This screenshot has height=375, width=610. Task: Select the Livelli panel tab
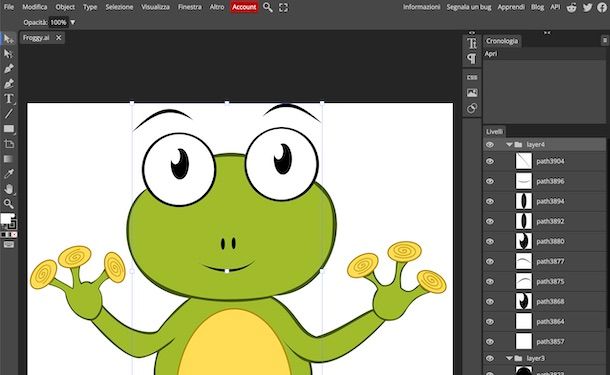pyautogui.click(x=494, y=131)
